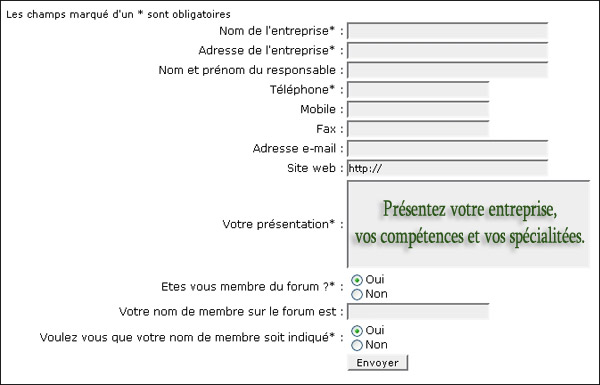Focus the Adresse e-mail field
The image size is (600, 385).
(447, 148)
